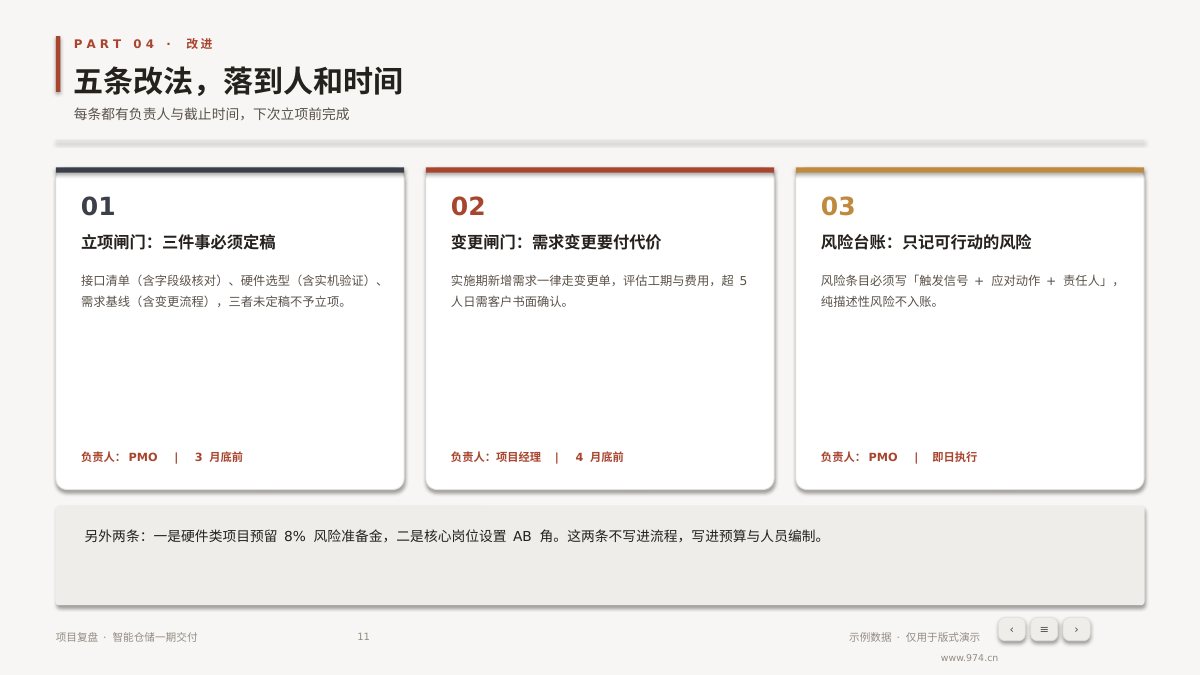Go to the previous slide arrow

pos(1011,629)
